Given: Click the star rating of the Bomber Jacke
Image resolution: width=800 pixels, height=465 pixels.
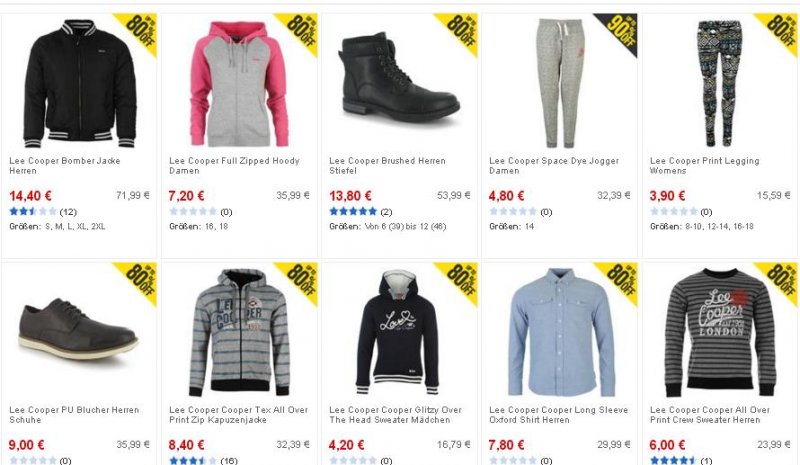Looking at the screenshot, I should coord(33,211).
